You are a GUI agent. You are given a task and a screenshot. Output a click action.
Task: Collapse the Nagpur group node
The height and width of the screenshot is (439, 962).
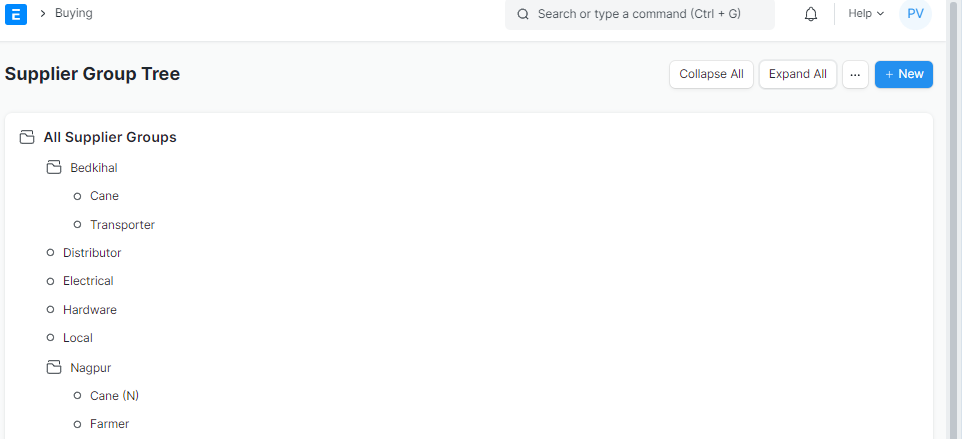[x=91, y=368]
